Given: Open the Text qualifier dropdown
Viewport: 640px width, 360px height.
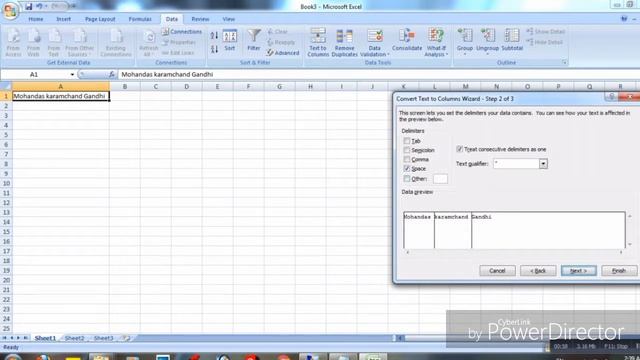Looking at the screenshot, I should pyautogui.click(x=543, y=164).
